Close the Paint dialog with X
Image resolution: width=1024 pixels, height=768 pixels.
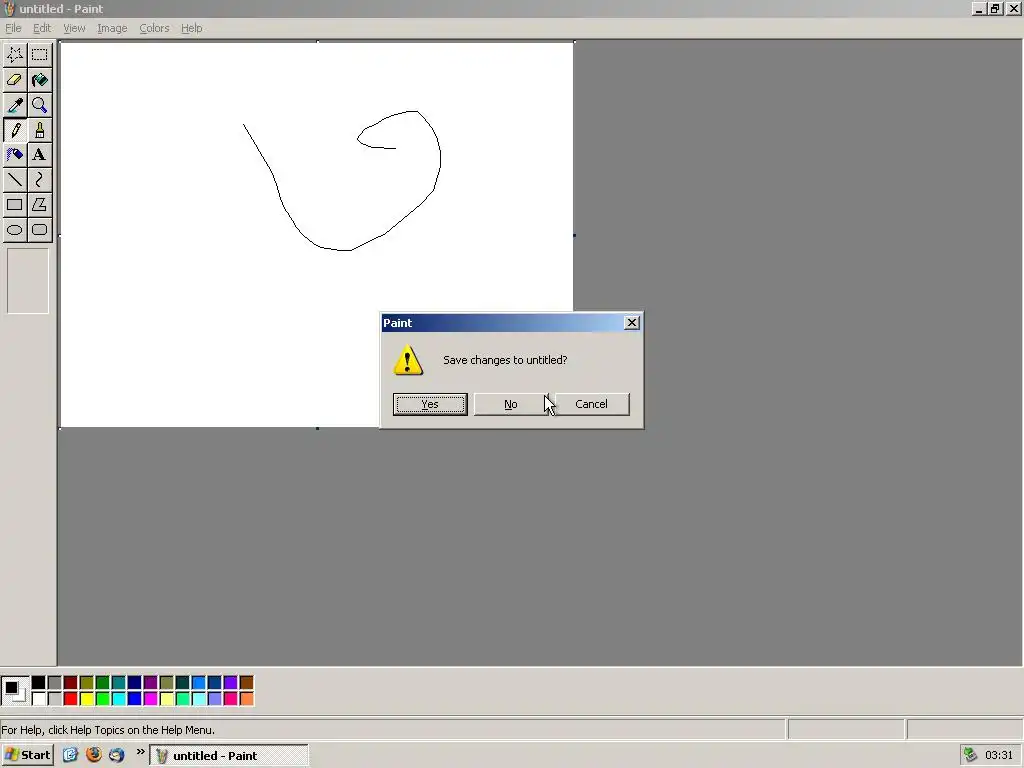632,323
